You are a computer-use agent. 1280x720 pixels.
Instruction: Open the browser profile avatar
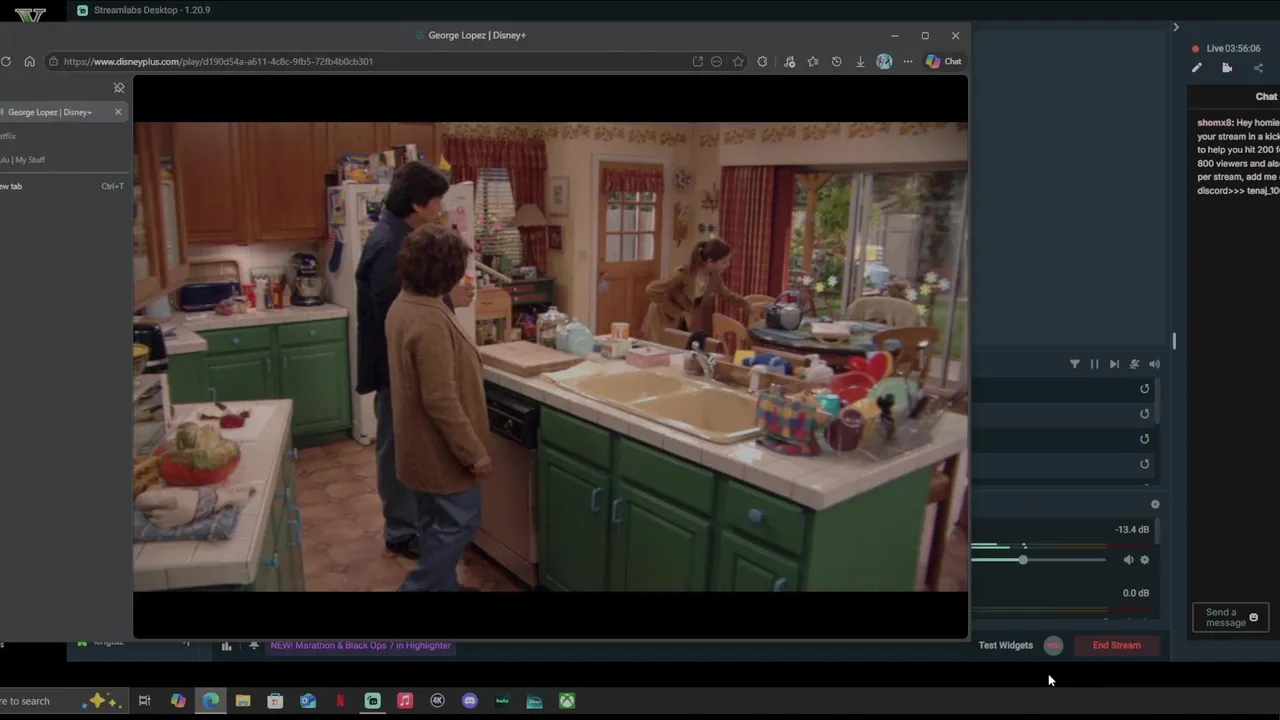[x=884, y=61]
